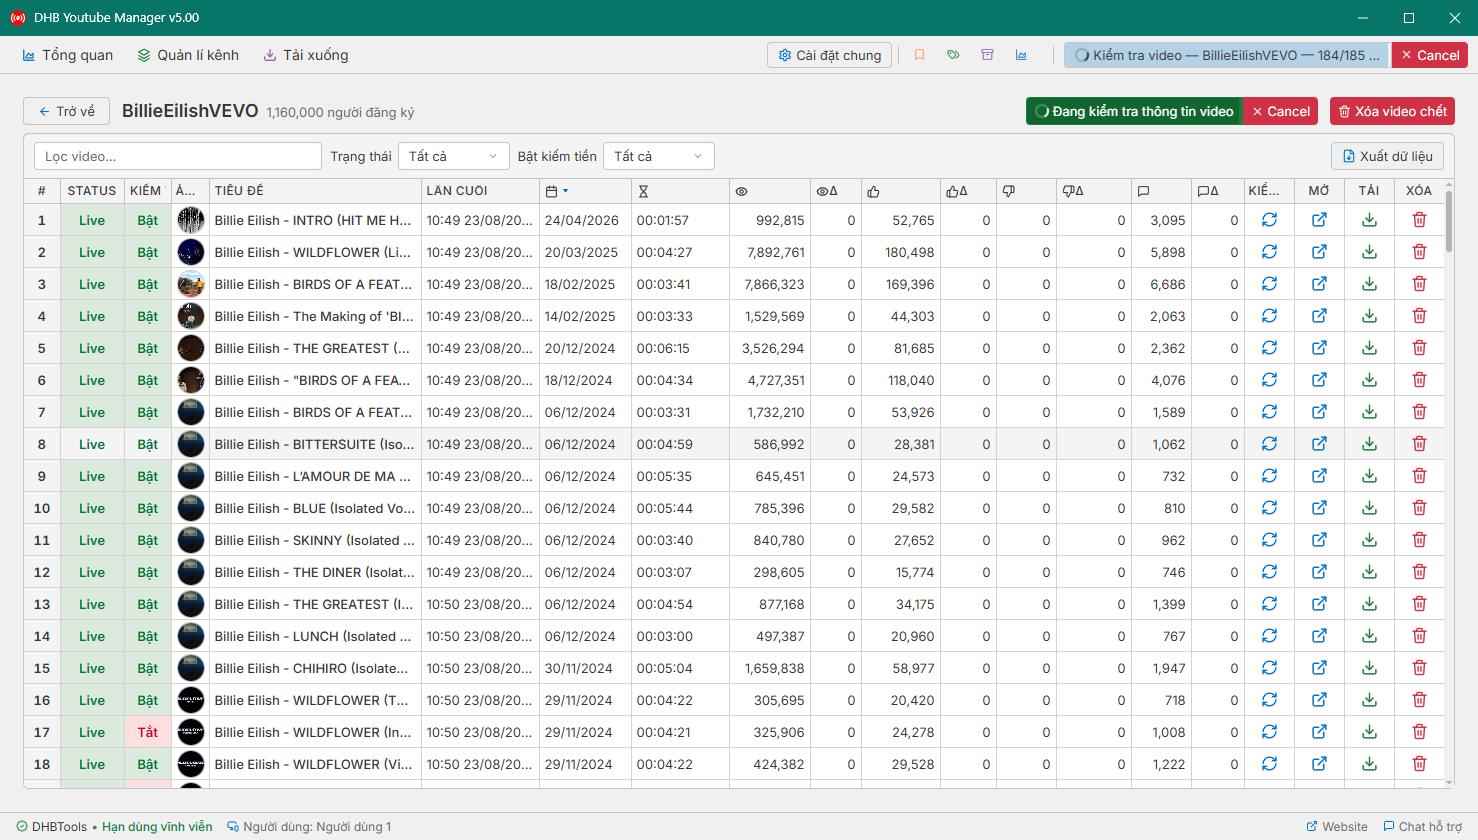Click the duration cell 00:06:15
The image size is (1478, 840).
(663, 348)
